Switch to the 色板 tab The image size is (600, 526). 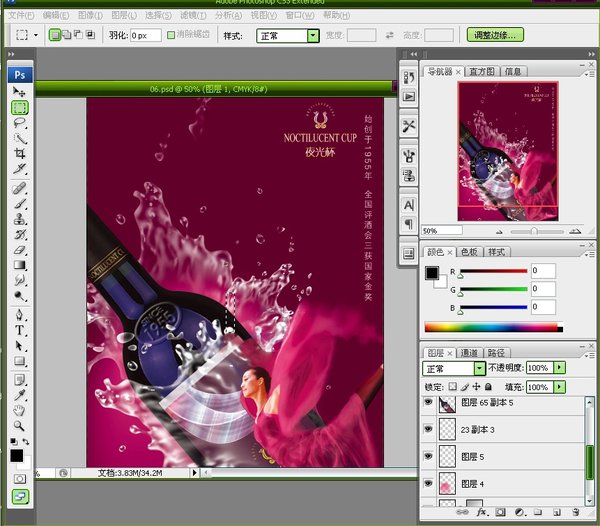click(x=469, y=252)
